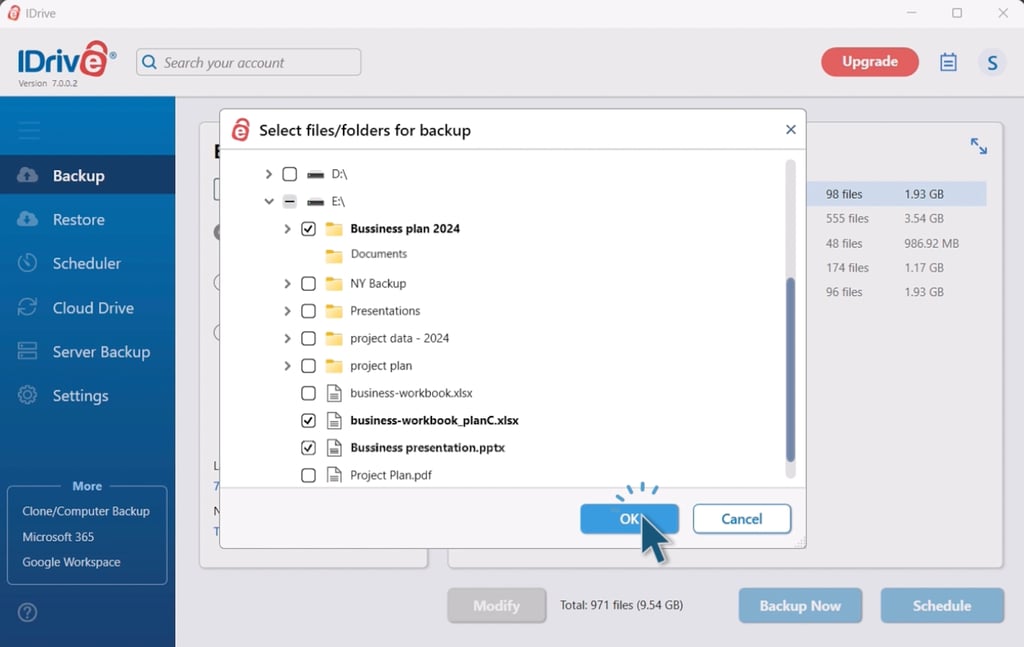Click the expand arrows icon on the panel

(x=978, y=145)
